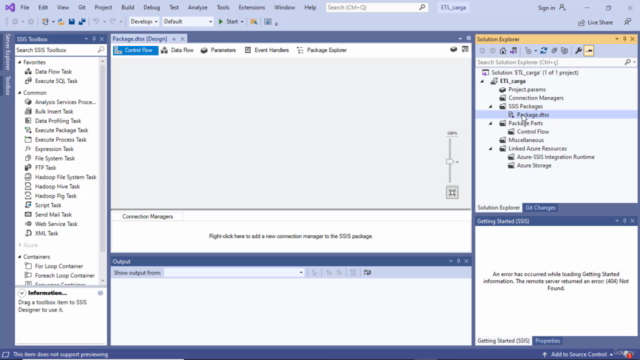Select the Send Mail Task toolbox item
The width and height of the screenshot is (640, 360).
[x=53, y=215]
